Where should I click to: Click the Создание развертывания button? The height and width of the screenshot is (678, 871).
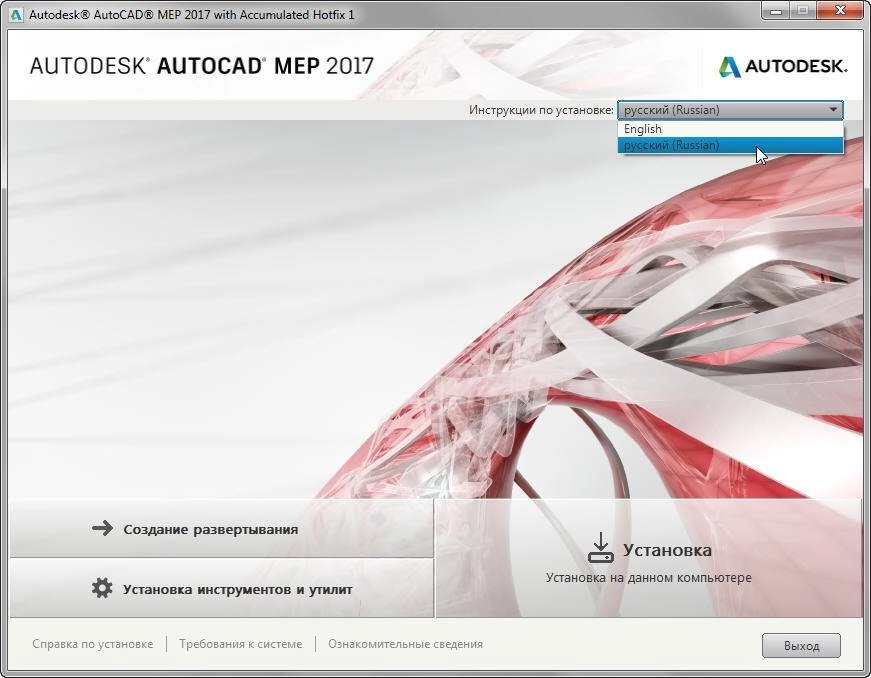pos(222,528)
